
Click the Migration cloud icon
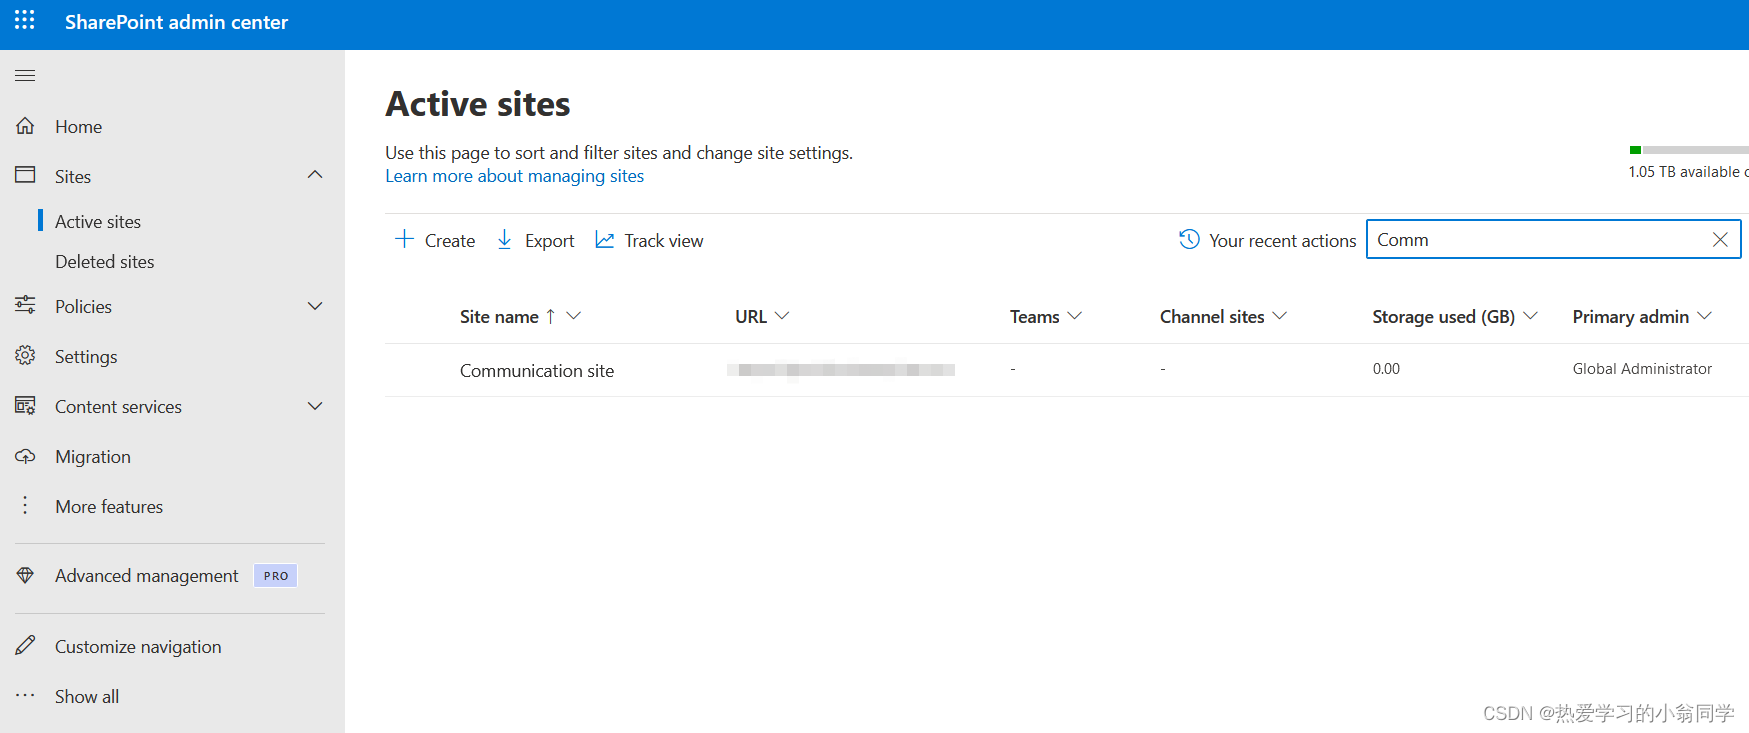point(25,456)
